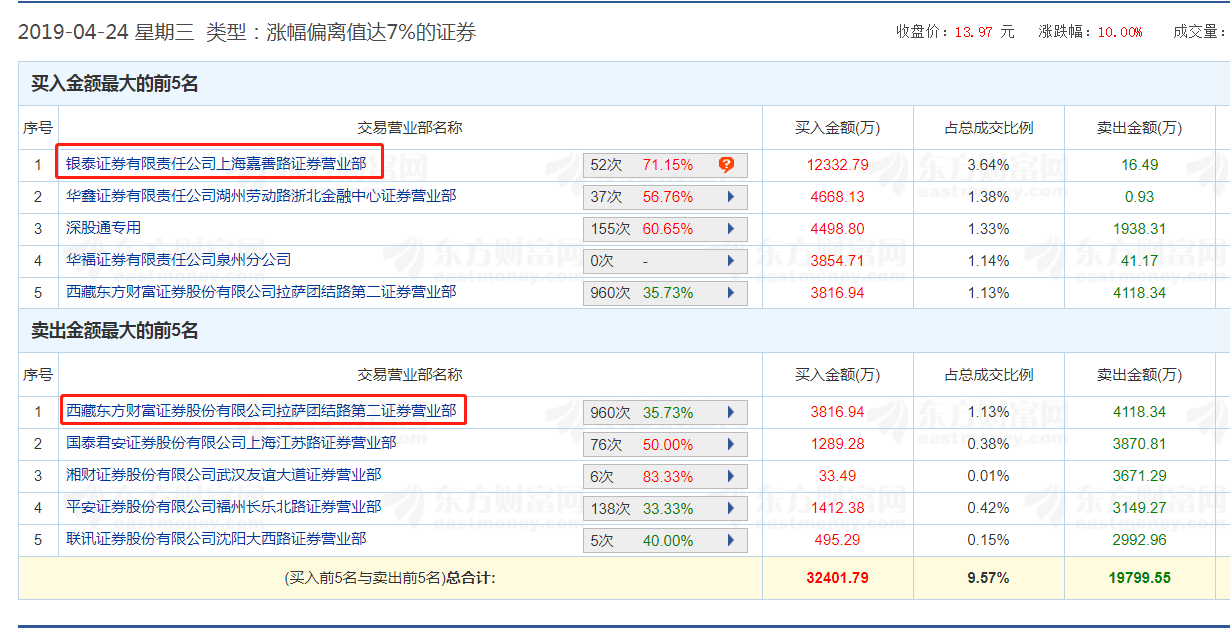Click 占总成交比例 header in sell table

988,375
